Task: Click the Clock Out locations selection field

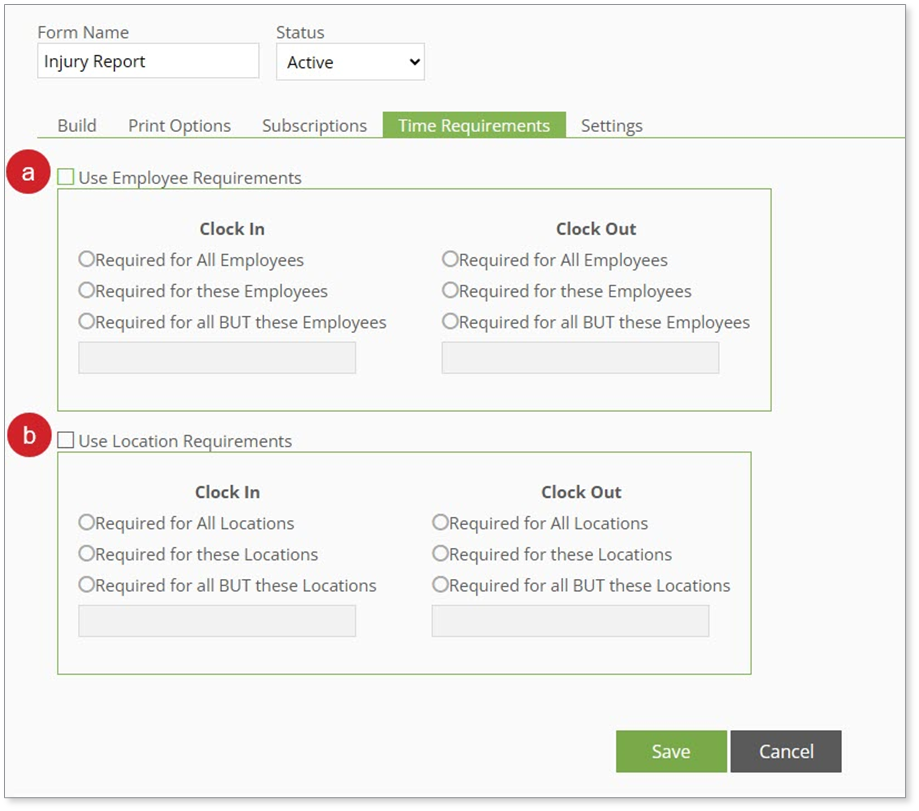Action: [570, 621]
